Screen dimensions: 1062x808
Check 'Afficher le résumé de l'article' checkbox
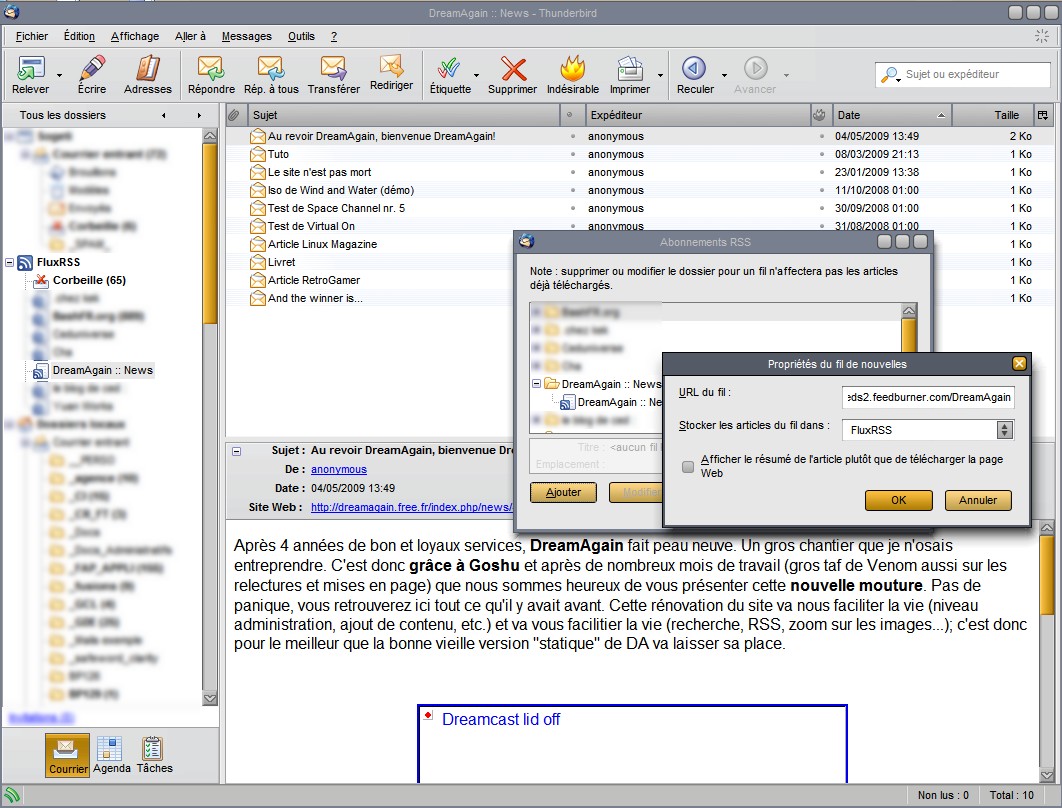[x=688, y=467]
